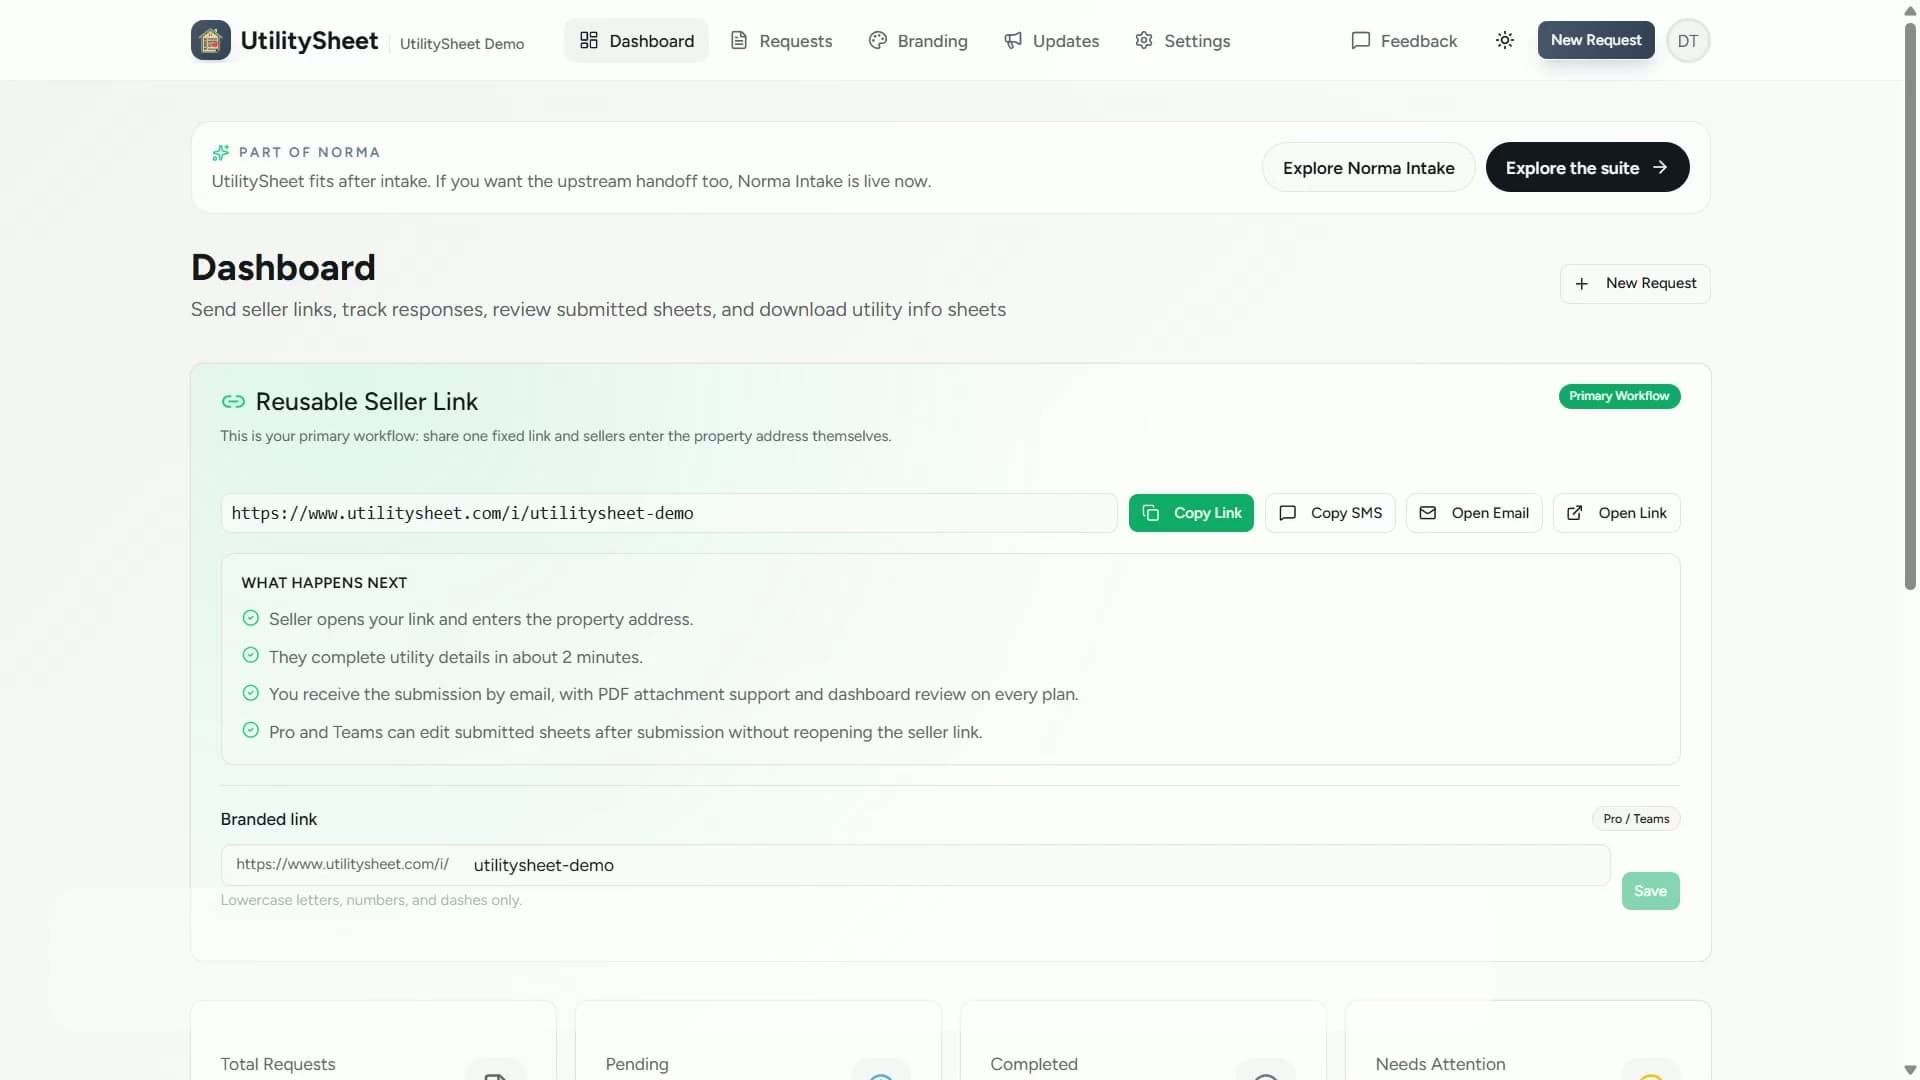
Task: Click the chain link icon beside Reusable Seller Link
Action: pyautogui.click(x=233, y=401)
